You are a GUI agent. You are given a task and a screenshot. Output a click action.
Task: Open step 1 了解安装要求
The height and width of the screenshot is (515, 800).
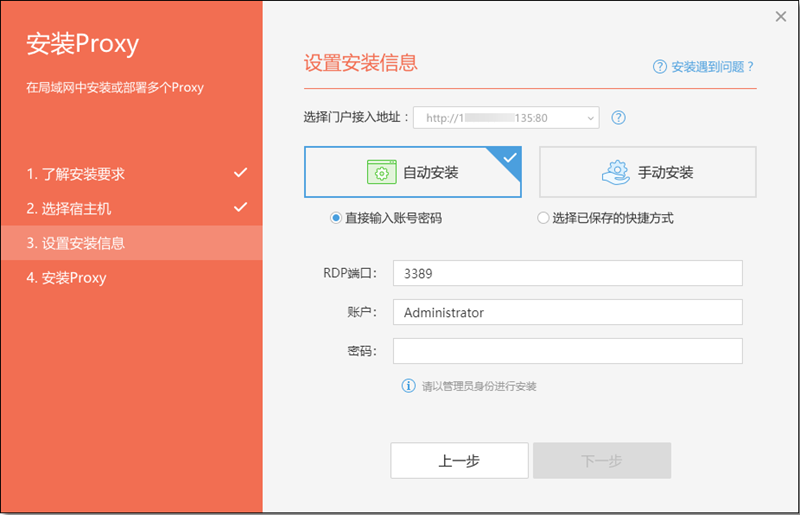(76, 174)
